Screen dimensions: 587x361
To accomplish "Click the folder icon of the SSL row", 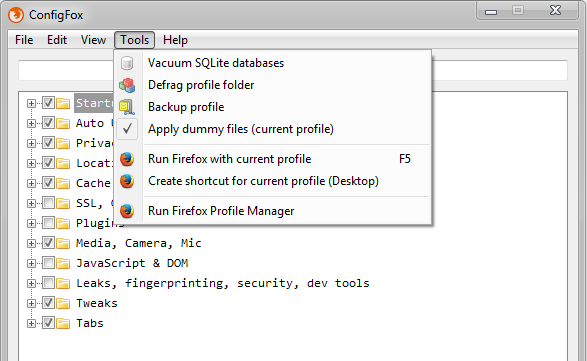I will (63, 203).
